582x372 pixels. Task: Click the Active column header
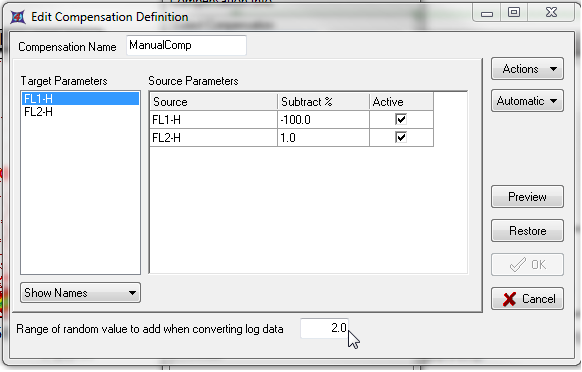click(x=401, y=102)
